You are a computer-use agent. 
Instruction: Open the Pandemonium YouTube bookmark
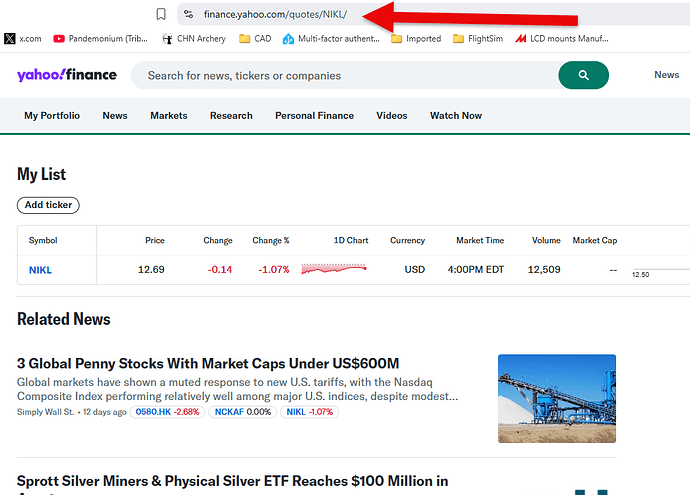point(100,39)
